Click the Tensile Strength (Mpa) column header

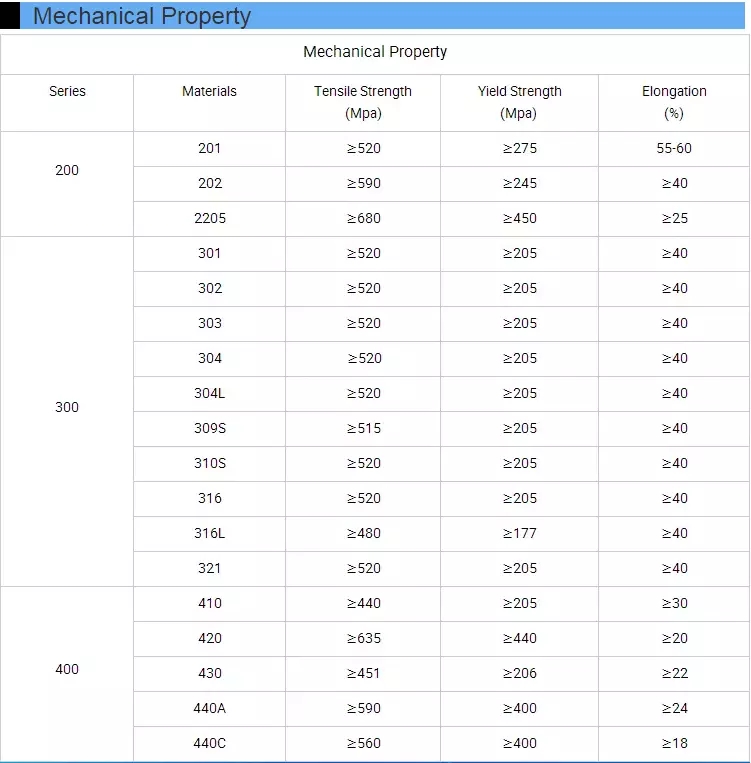(x=363, y=102)
